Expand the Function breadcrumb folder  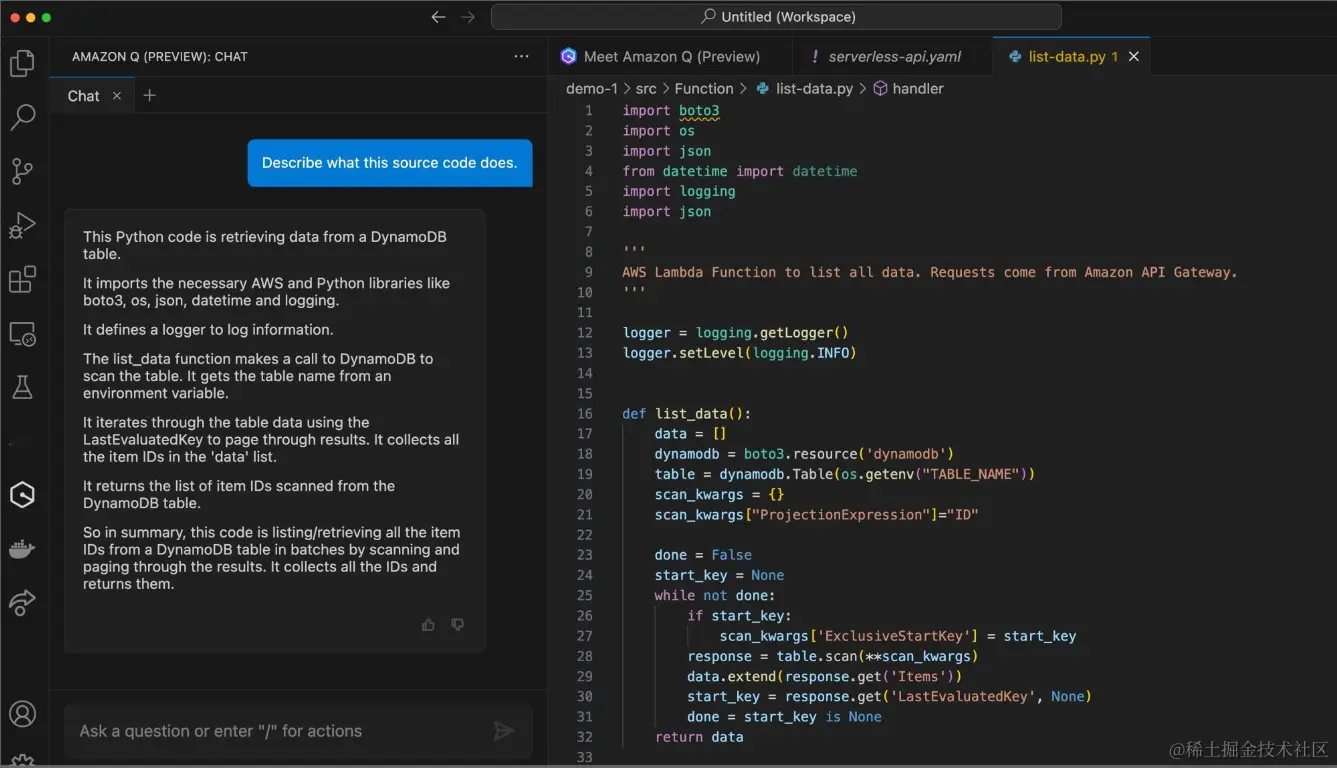(703, 89)
